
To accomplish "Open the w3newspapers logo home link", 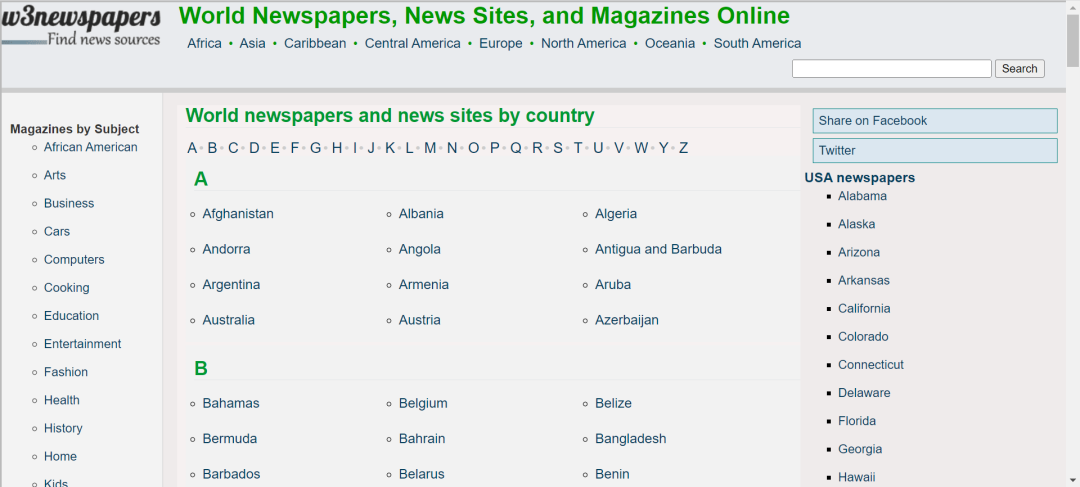I will (x=81, y=26).
